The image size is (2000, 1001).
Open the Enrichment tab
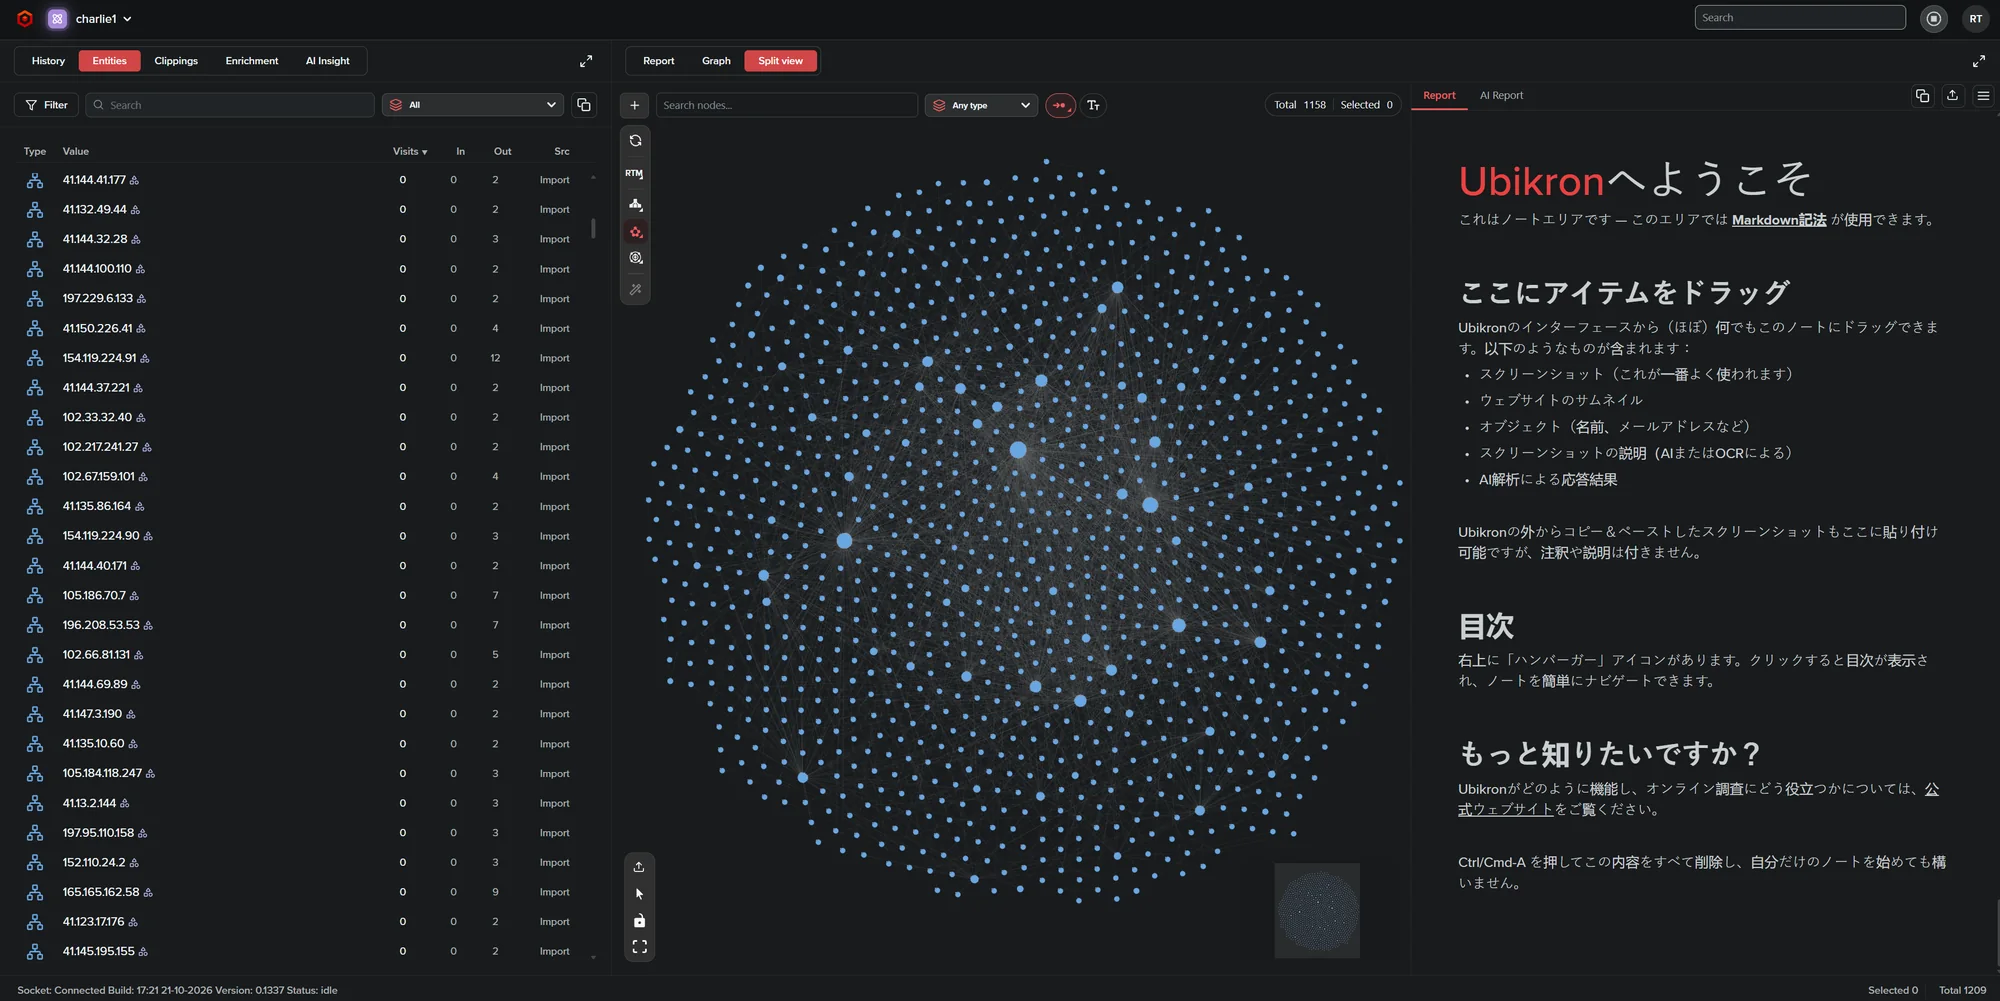(252, 61)
